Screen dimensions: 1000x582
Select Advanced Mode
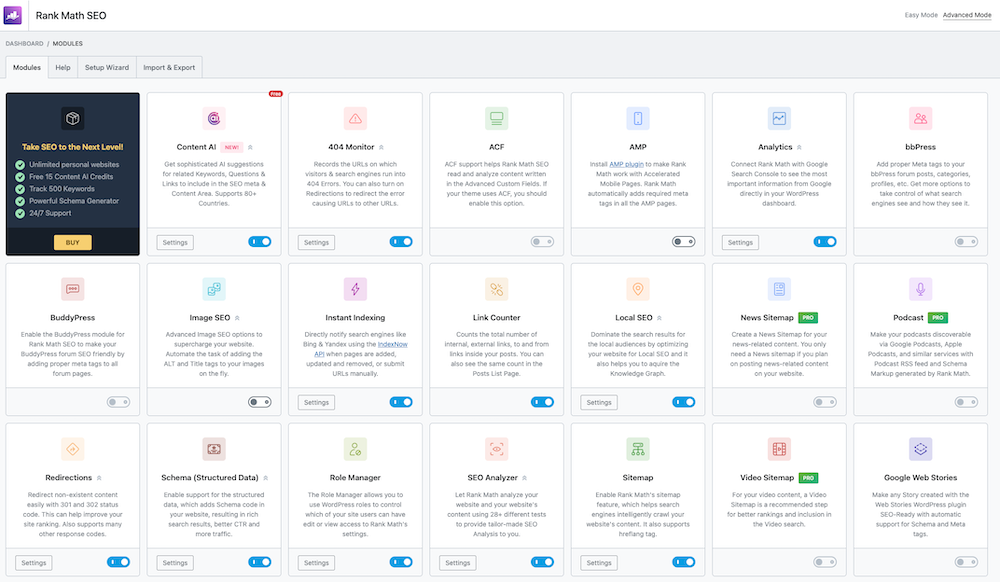(967, 15)
